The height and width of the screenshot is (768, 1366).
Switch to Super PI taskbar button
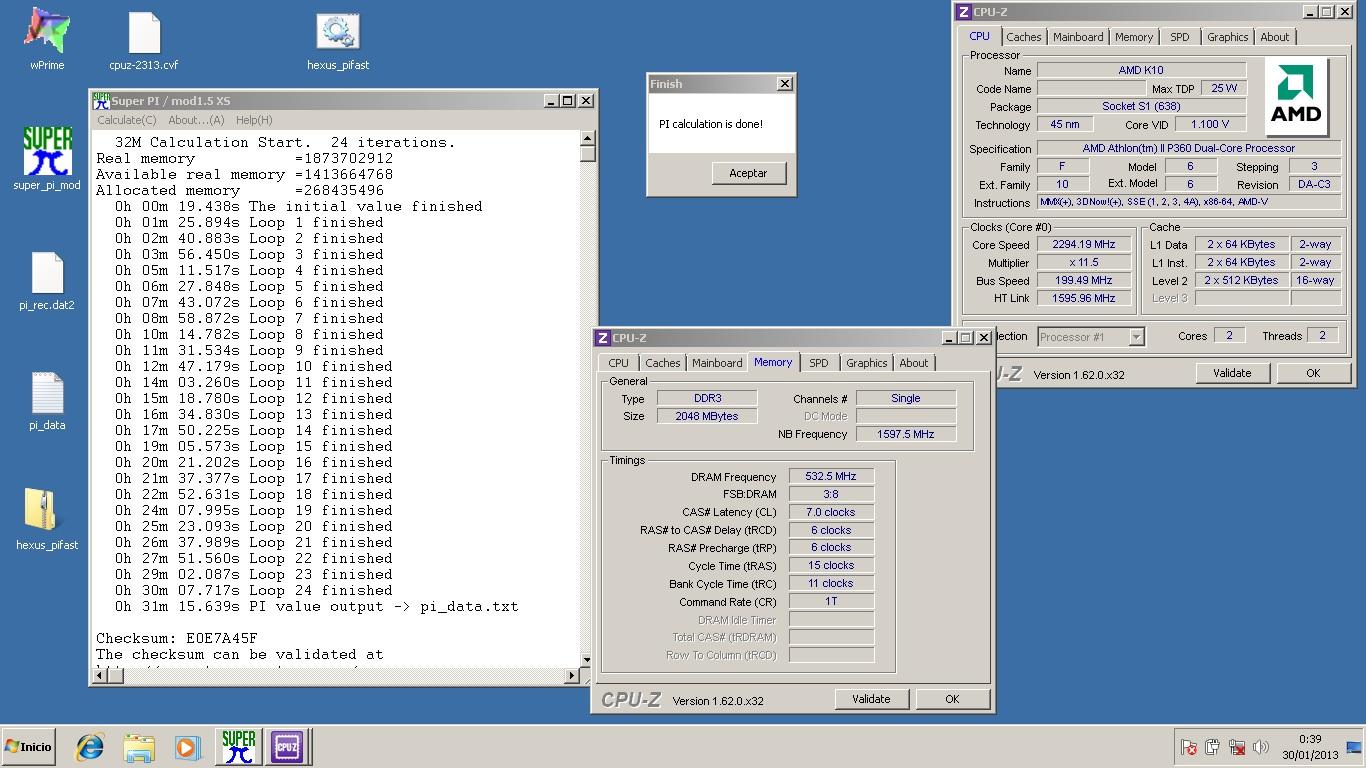click(x=238, y=747)
